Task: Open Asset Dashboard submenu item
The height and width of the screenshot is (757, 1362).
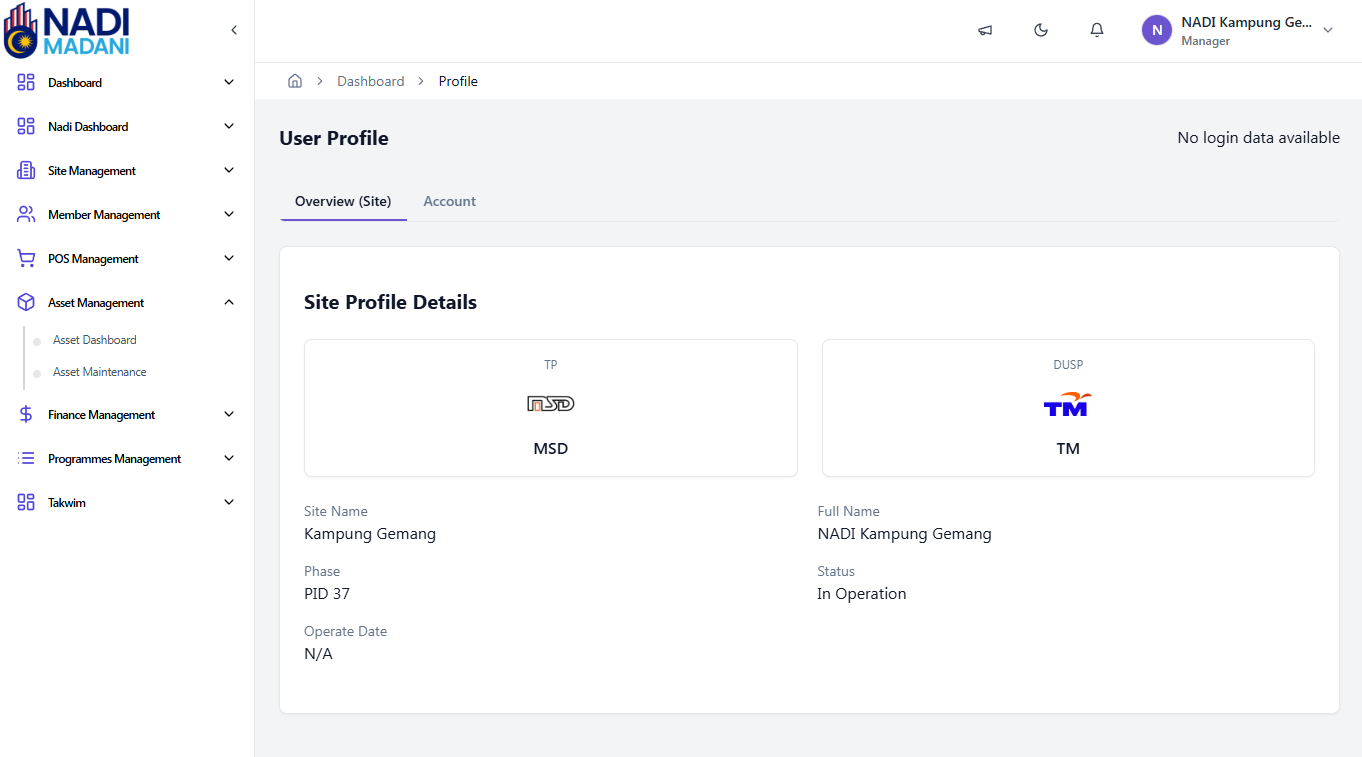Action: pyautogui.click(x=95, y=340)
